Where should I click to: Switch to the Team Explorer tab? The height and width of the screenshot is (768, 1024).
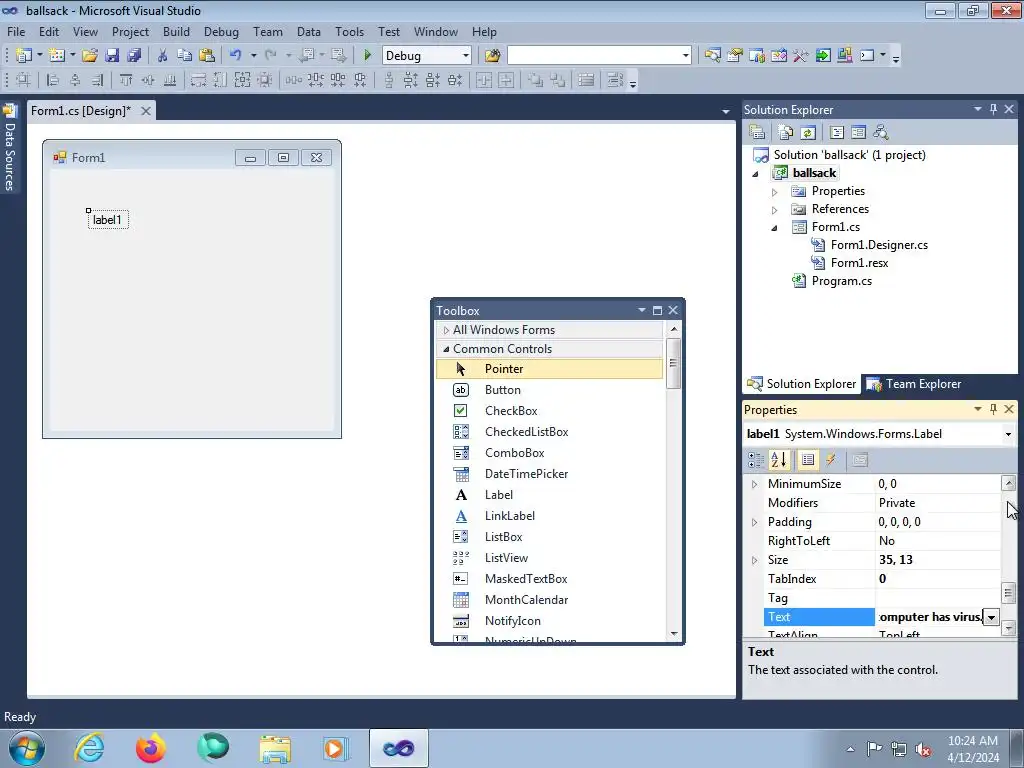pos(914,384)
